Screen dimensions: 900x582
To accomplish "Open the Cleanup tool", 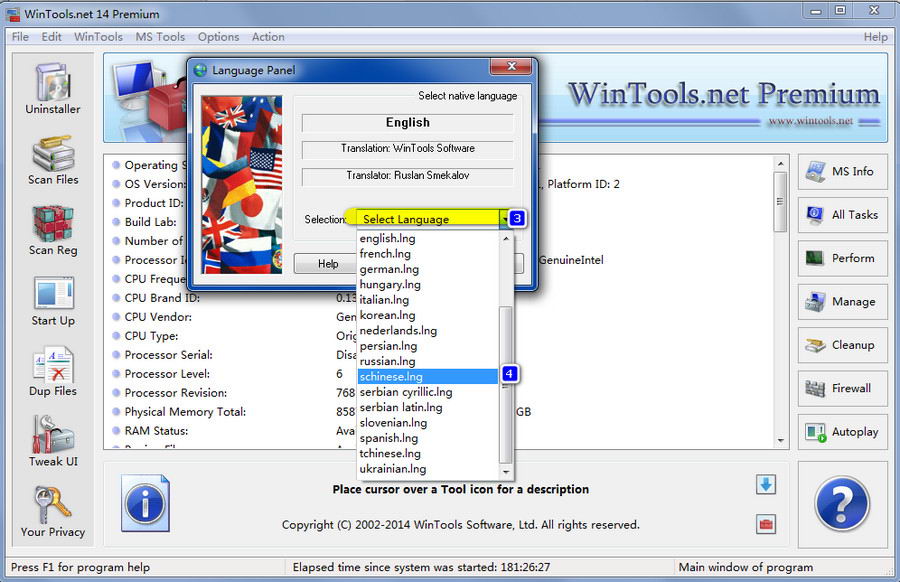I will (x=842, y=345).
